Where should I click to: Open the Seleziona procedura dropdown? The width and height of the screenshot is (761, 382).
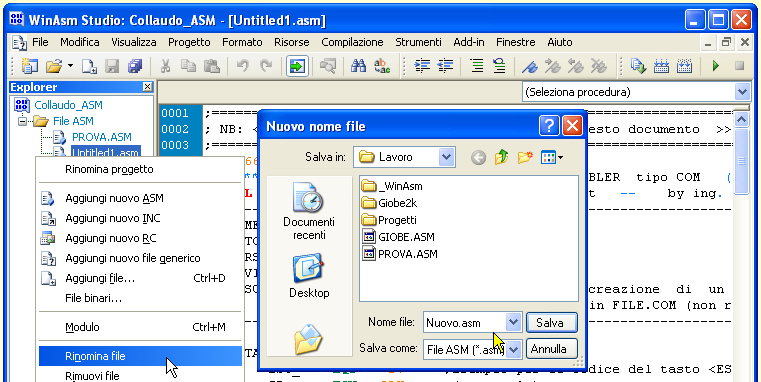coord(742,92)
